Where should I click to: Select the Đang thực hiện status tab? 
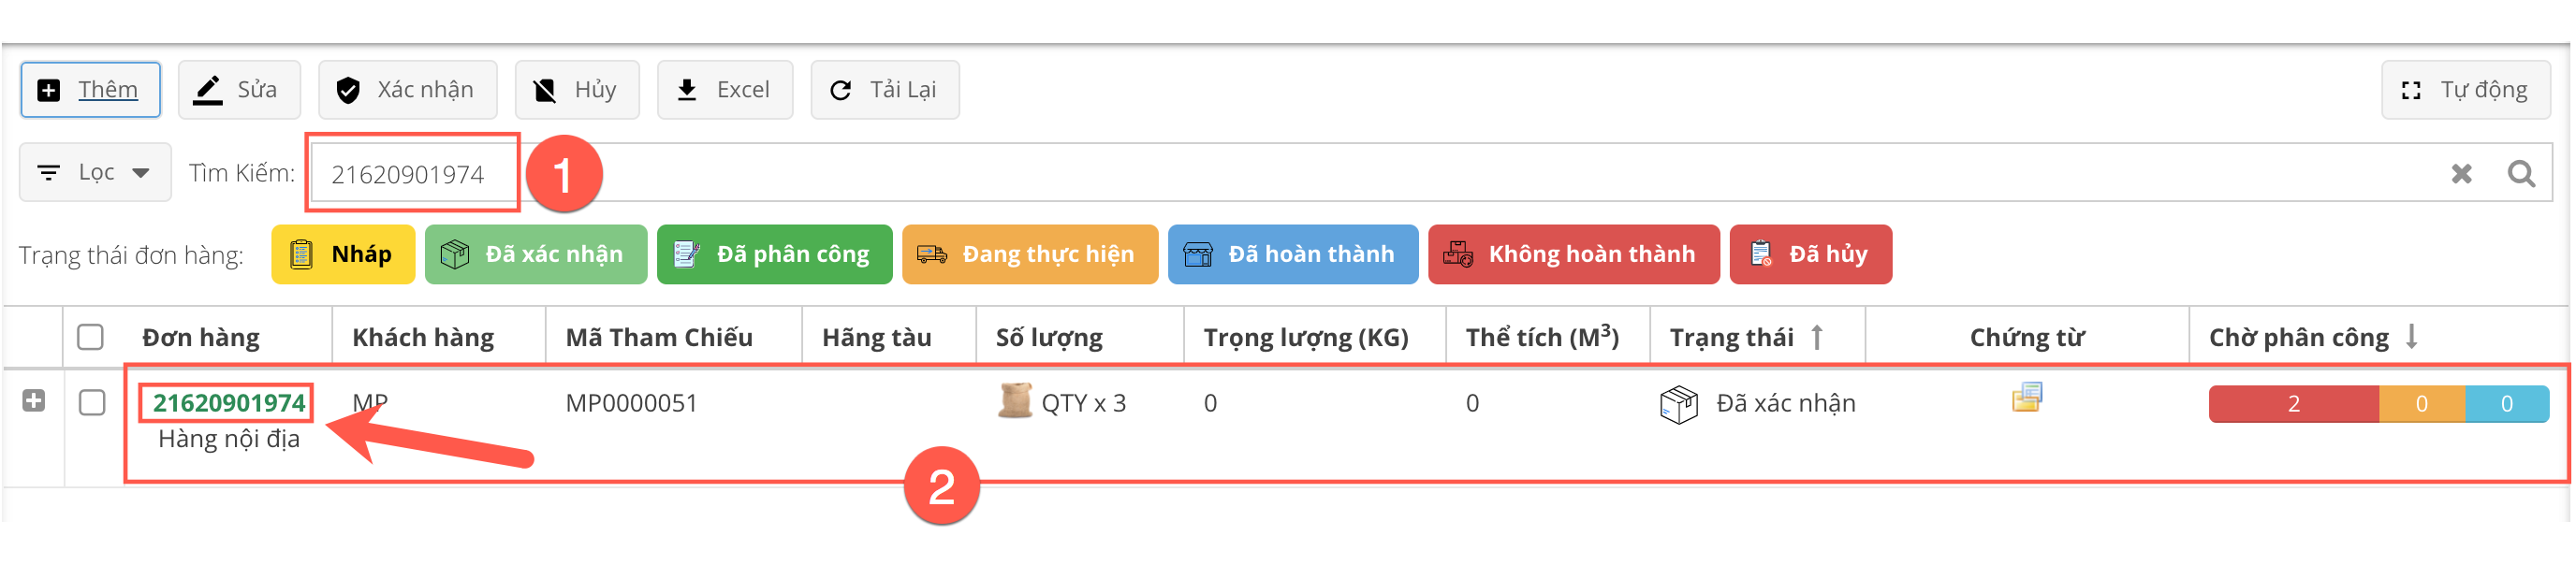pos(1029,254)
